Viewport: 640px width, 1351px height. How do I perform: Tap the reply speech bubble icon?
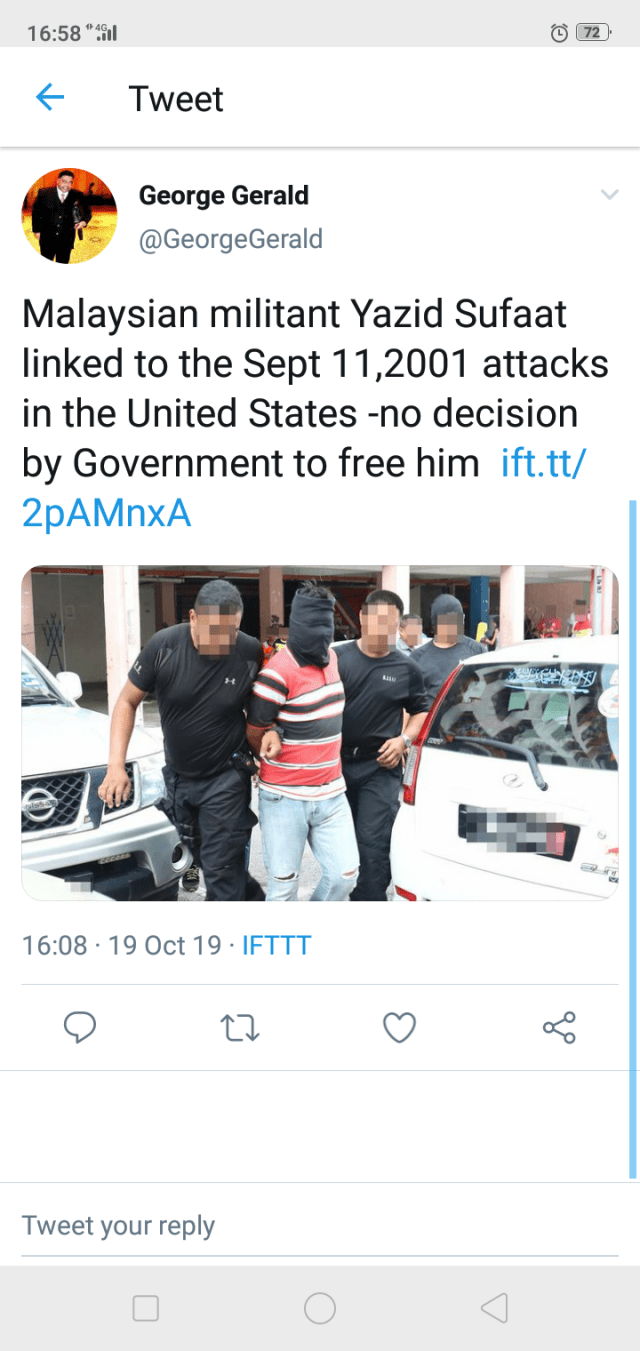[80, 1027]
